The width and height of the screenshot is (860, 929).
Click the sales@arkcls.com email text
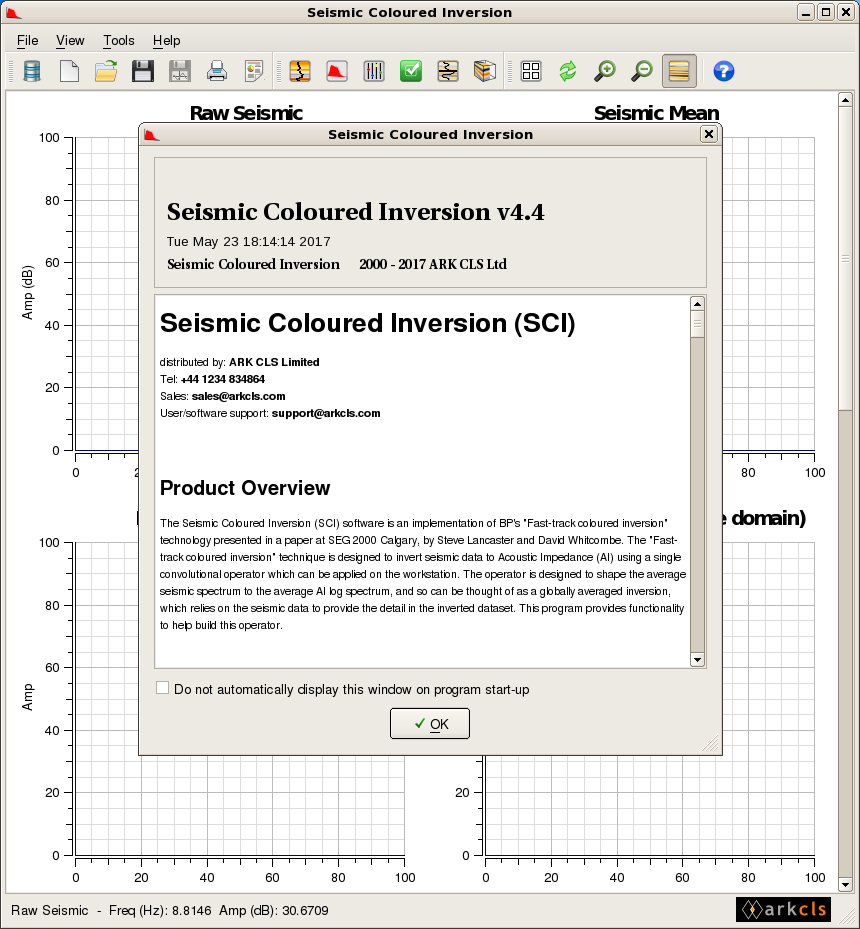pos(238,396)
